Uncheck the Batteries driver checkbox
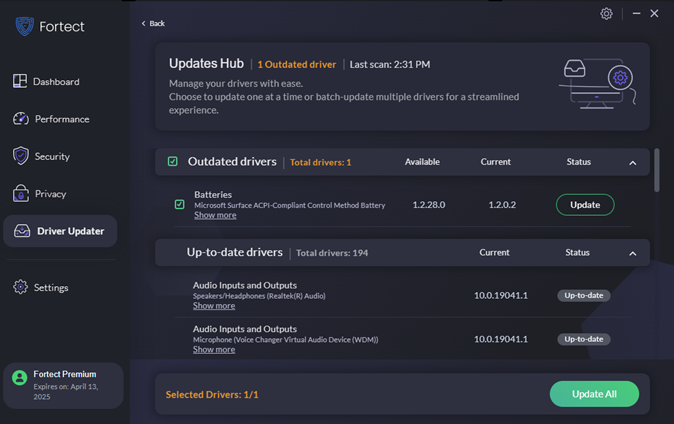 click(180, 205)
